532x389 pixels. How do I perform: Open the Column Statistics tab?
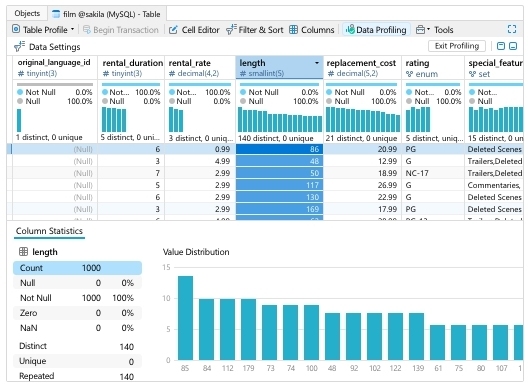[x=49, y=231]
